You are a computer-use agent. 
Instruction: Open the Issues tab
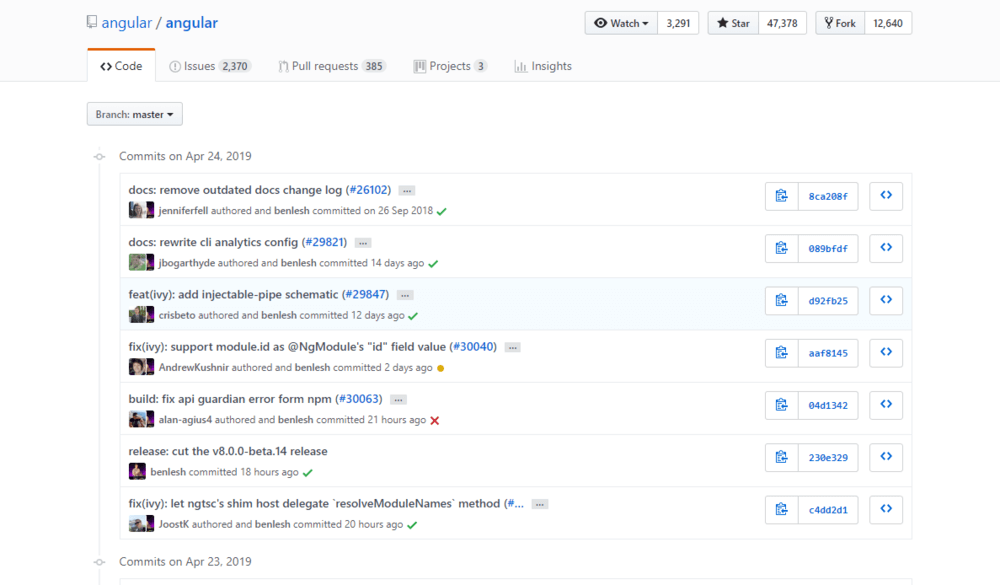tap(210, 66)
